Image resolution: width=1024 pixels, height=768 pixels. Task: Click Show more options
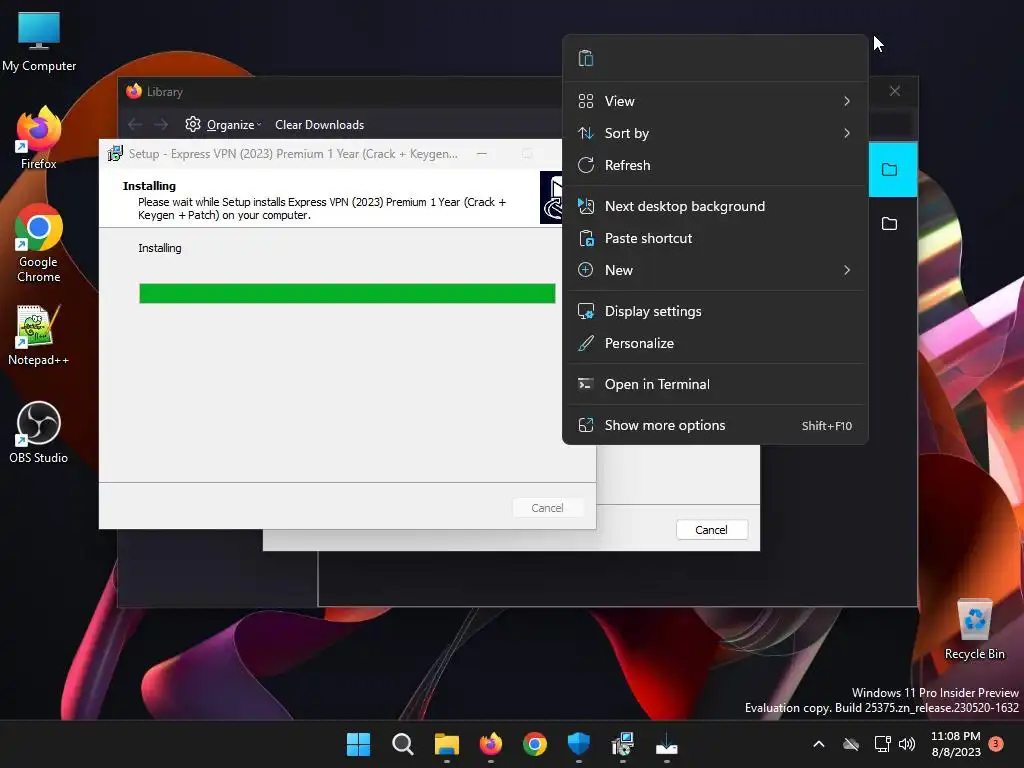tap(715, 426)
